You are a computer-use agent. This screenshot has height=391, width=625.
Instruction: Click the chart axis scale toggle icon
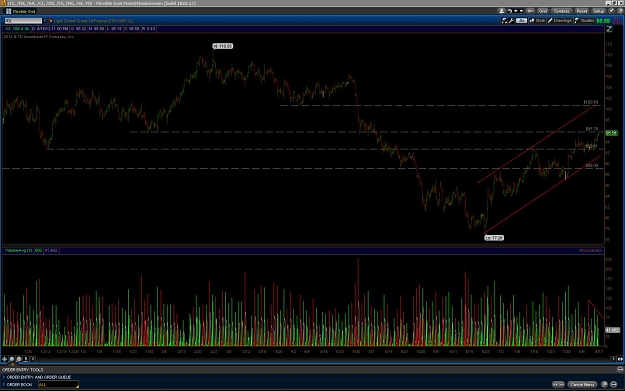click(609, 29)
